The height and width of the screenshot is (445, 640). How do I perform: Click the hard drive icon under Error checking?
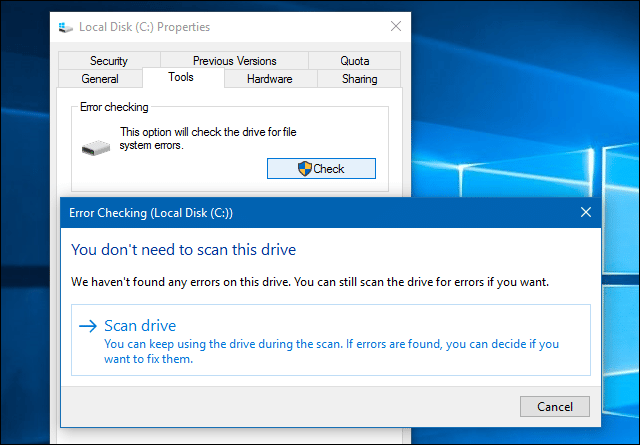[94, 146]
